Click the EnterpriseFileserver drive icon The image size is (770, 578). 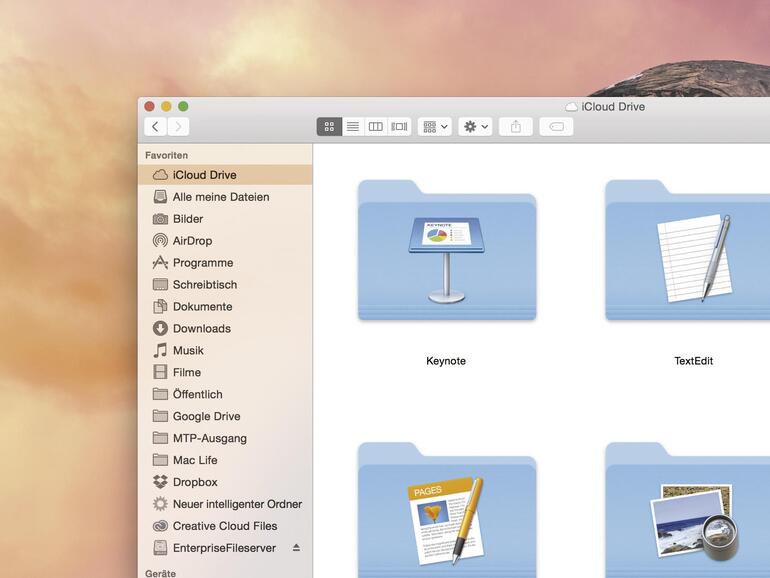coord(160,548)
